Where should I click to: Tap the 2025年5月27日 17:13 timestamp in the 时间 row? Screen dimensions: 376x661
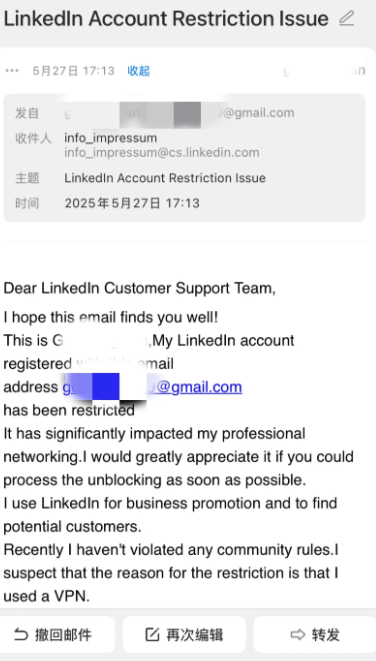tap(132, 204)
